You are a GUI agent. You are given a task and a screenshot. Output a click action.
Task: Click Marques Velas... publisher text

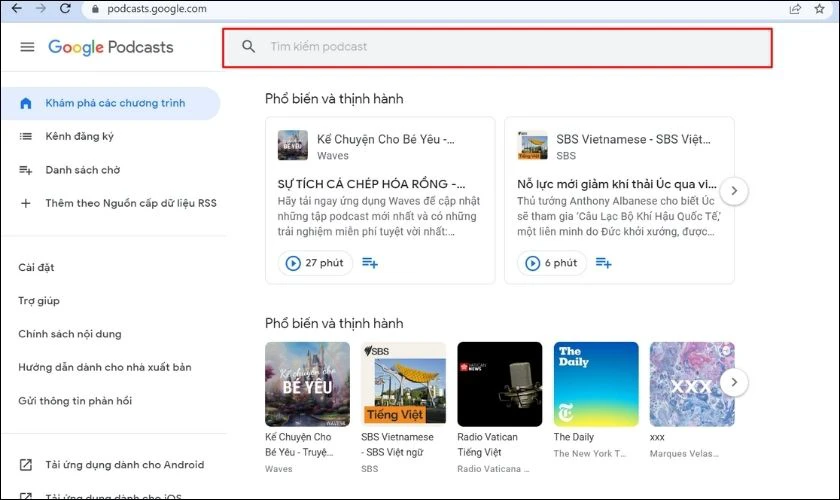coord(684,453)
